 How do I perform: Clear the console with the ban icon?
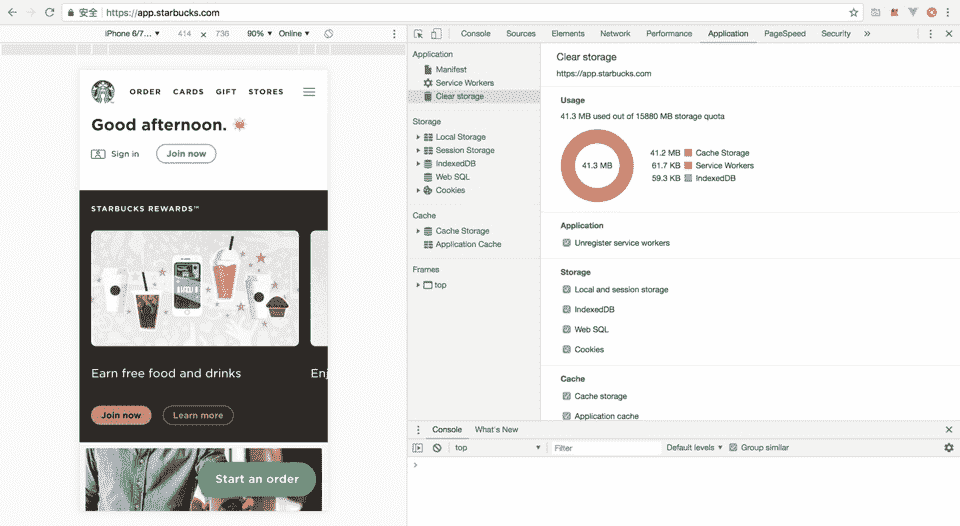tap(437, 448)
